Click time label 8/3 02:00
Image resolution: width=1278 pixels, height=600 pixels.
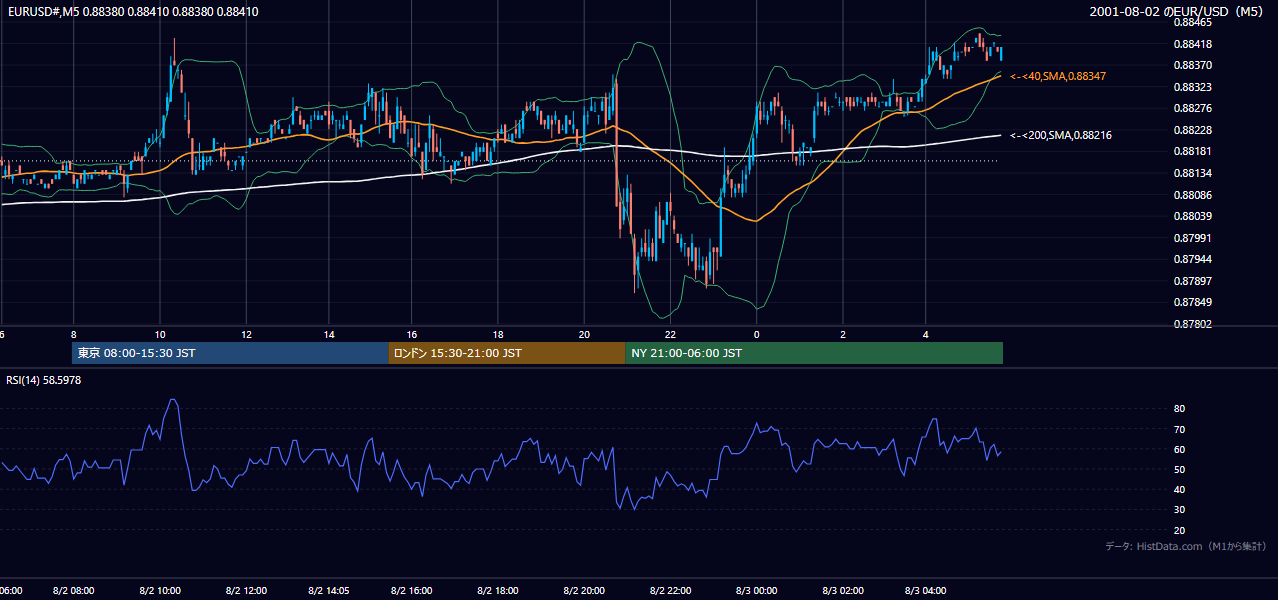pyautogui.click(x=842, y=590)
